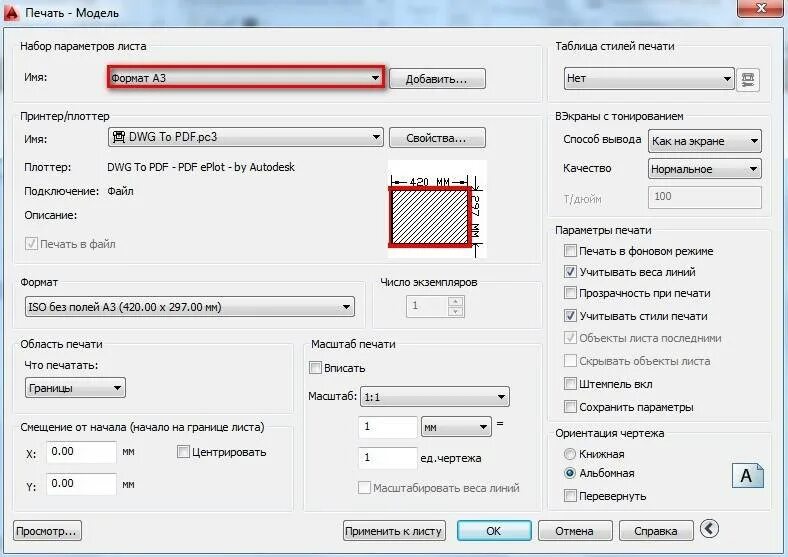Expand the ISO без полей А3 paper size dropdown
Viewport: 788px width, 557px height.
pos(189,307)
